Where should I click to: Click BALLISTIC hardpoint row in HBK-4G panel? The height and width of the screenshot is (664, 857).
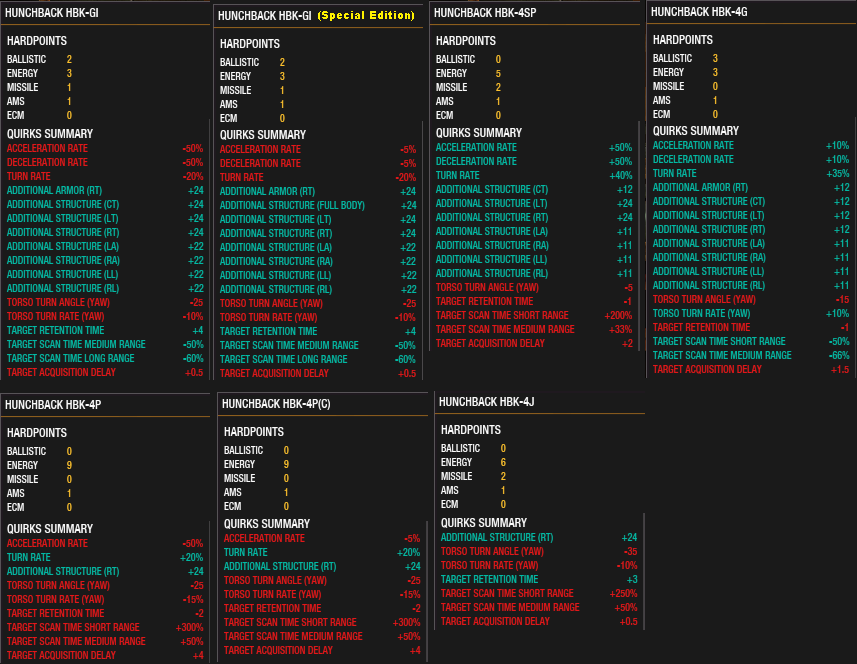point(685,58)
